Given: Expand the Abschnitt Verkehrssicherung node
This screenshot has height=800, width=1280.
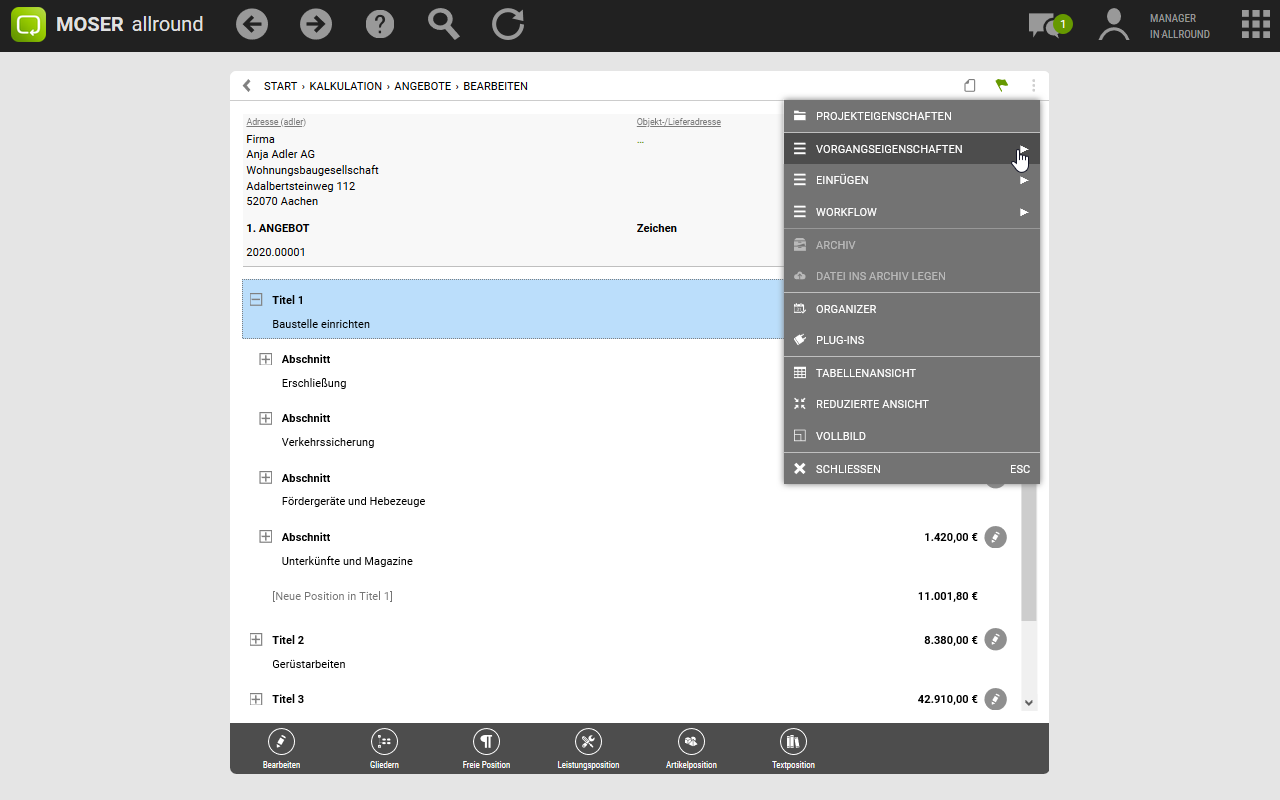Looking at the screenshot, I should point(266,418).
